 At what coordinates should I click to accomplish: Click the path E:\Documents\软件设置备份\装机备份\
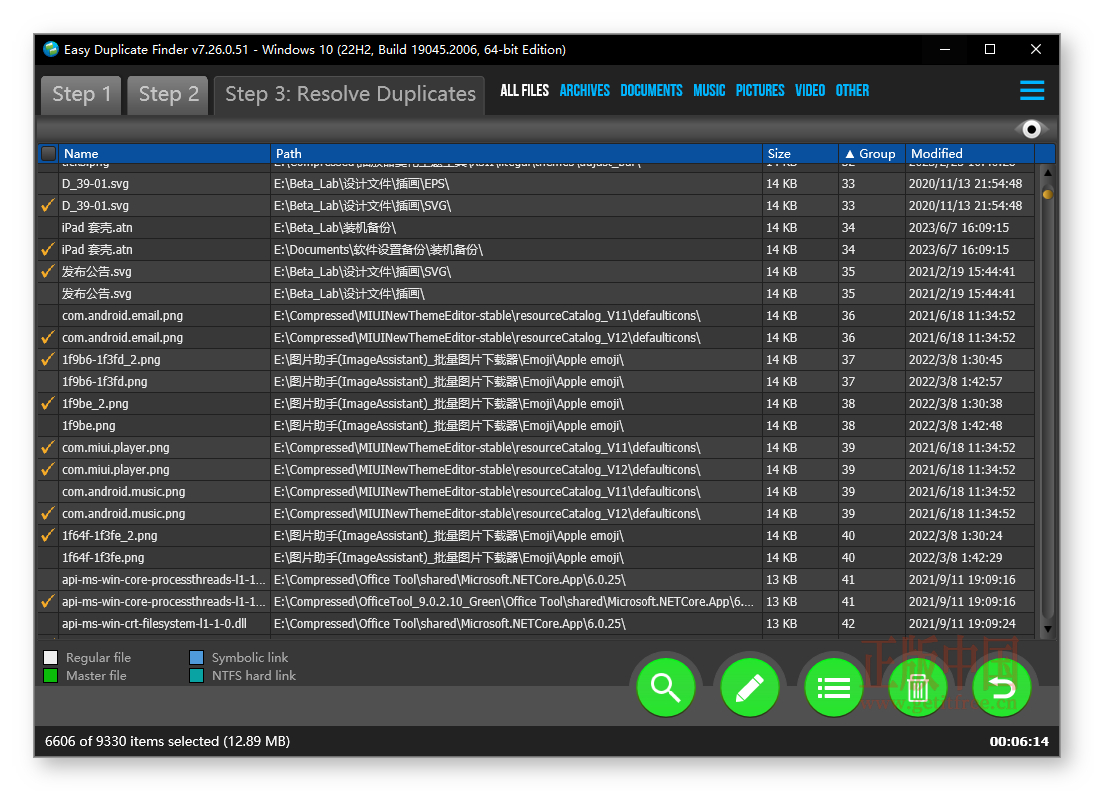(x=378, y=250)
